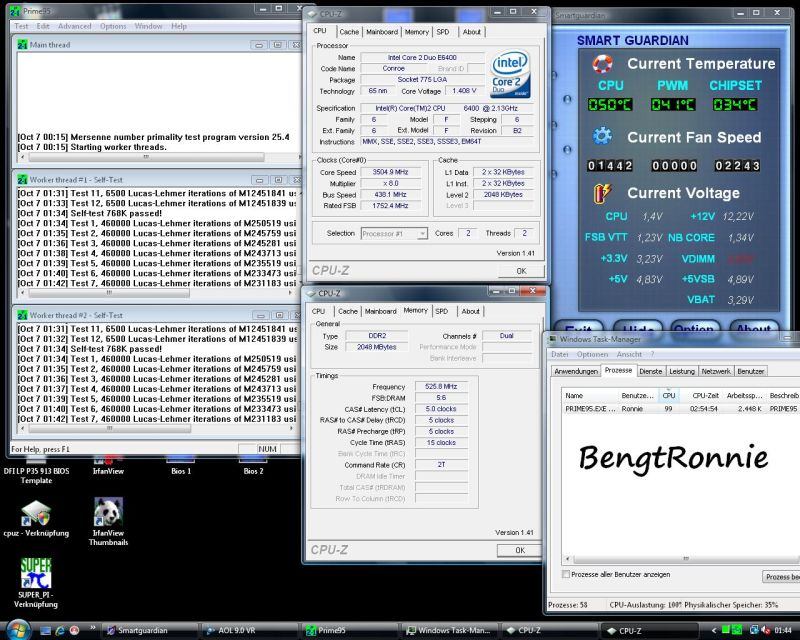Viewport: 800px width, 640px height.
Task: Click the gear fan speed icon in Smart Guardian
Action: coord(603,136)
